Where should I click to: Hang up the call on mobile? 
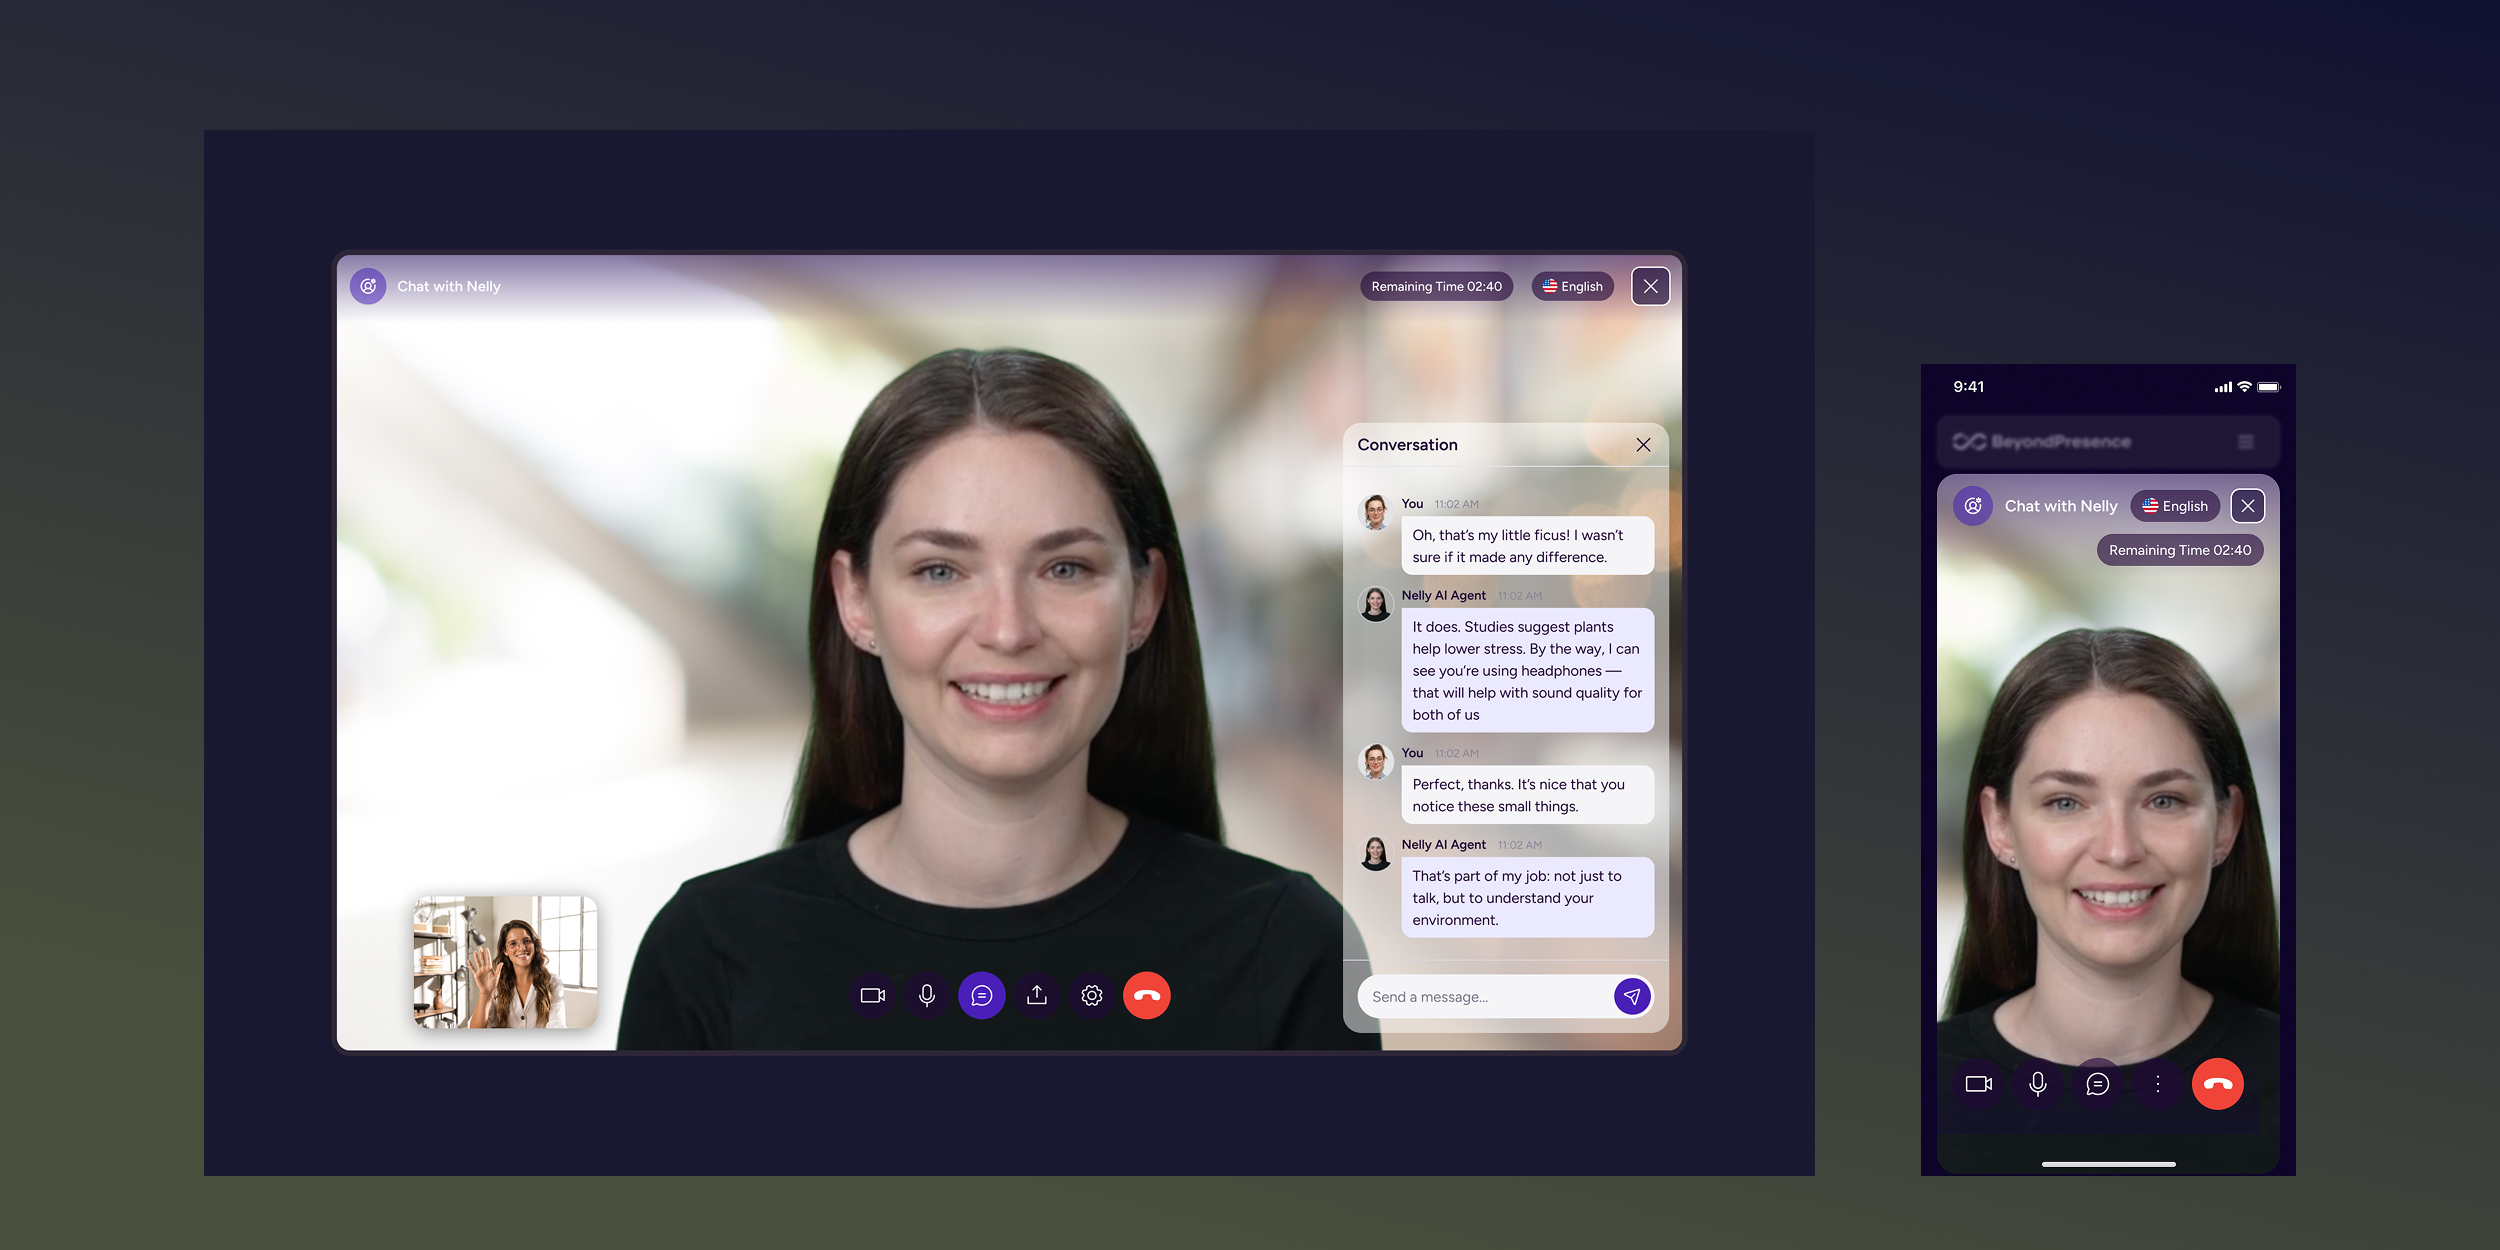coord(2218,1084)
